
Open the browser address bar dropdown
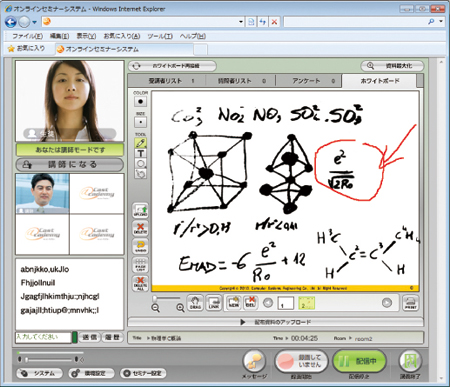click(241, 22)
